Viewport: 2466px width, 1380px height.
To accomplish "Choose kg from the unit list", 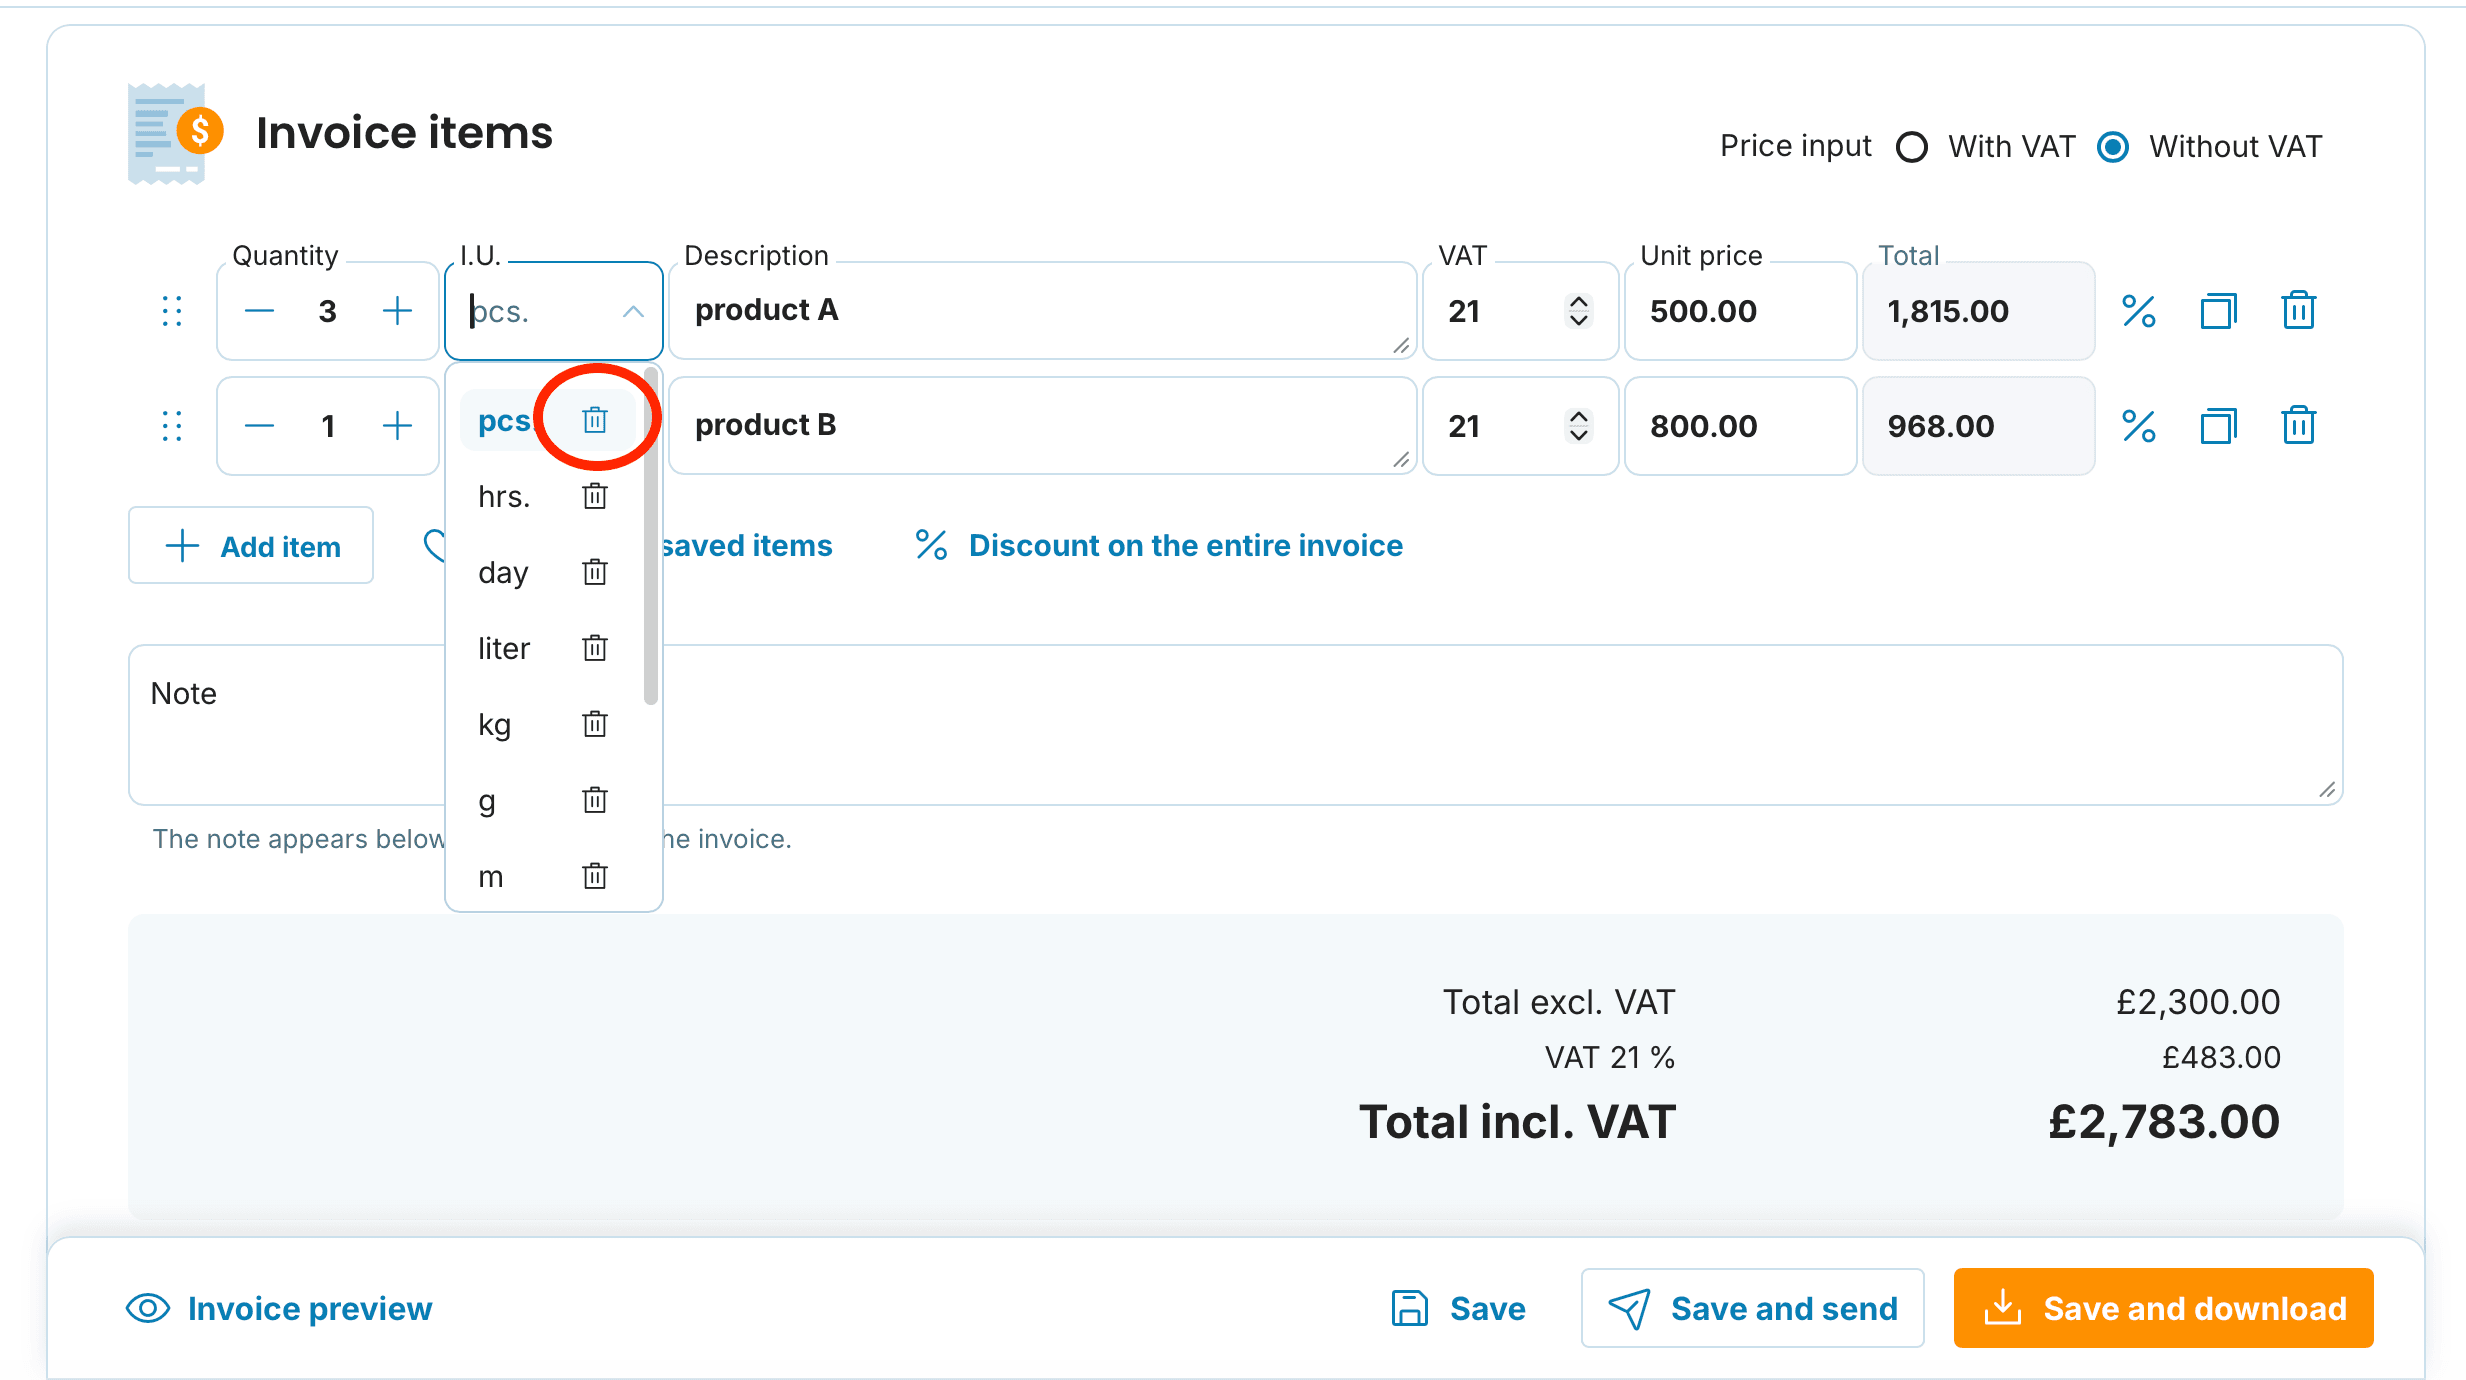I will pyautogui.click(x=495, y=724).
